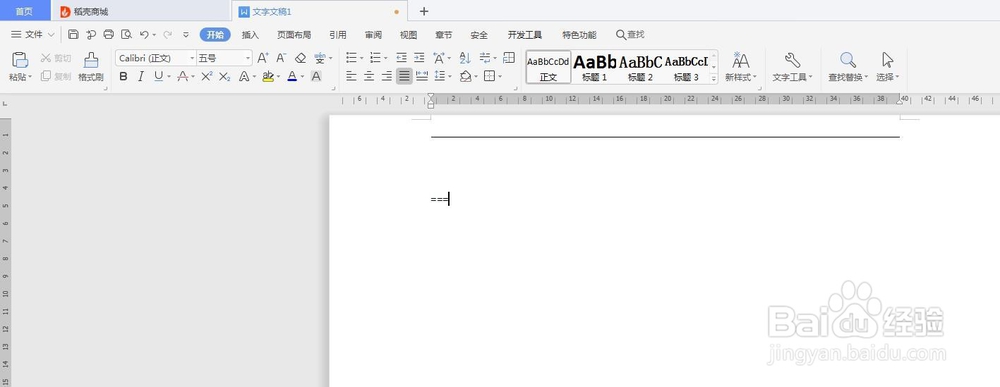Screen dimensions: 1000x387
Task: Open the 开发工具 (Developer) tab
Action: pos(525,35)
